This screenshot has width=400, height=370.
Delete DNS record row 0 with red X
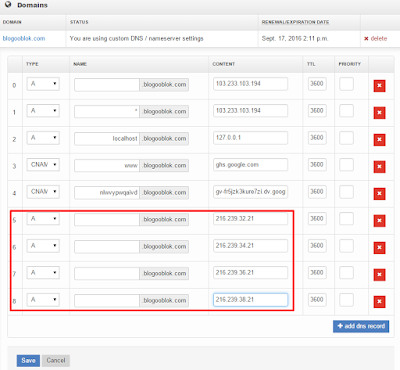tap(379, 86)
